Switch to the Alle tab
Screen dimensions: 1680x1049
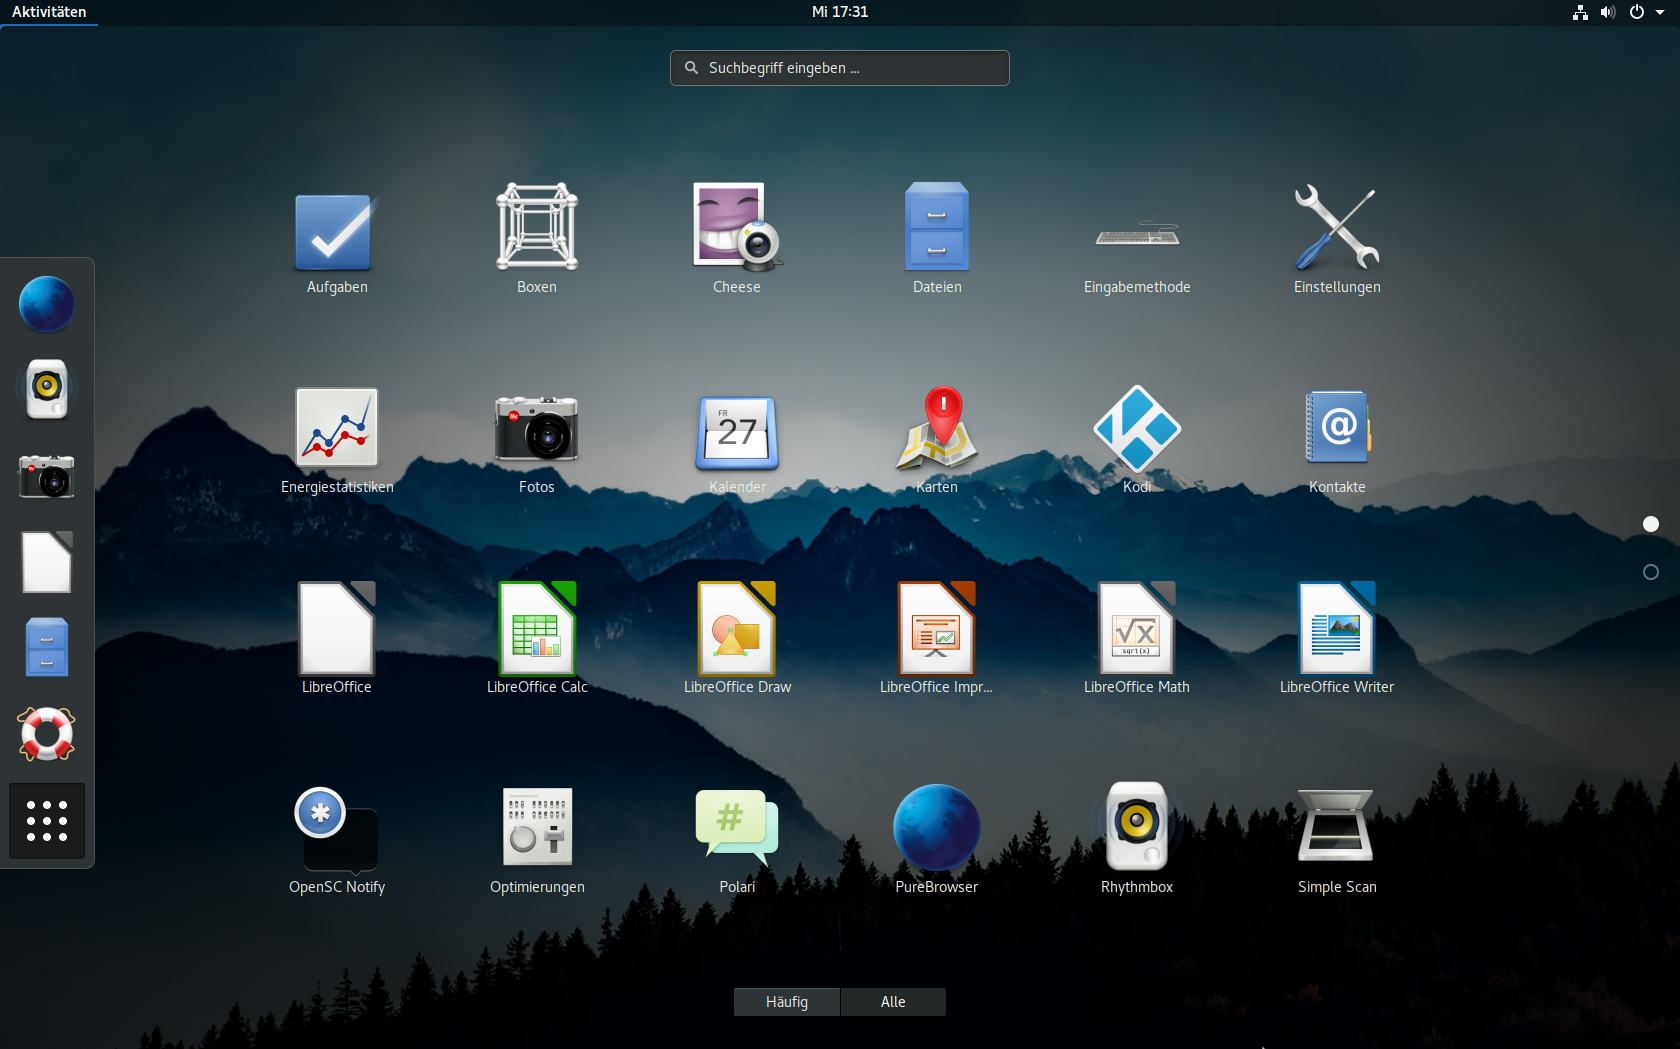[893, 1002]
